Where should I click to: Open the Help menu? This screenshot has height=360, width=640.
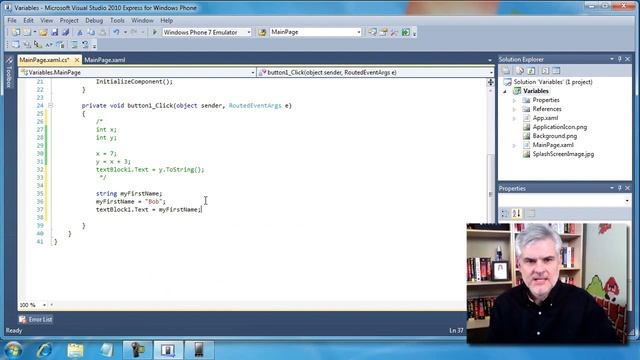pos(167,20)
